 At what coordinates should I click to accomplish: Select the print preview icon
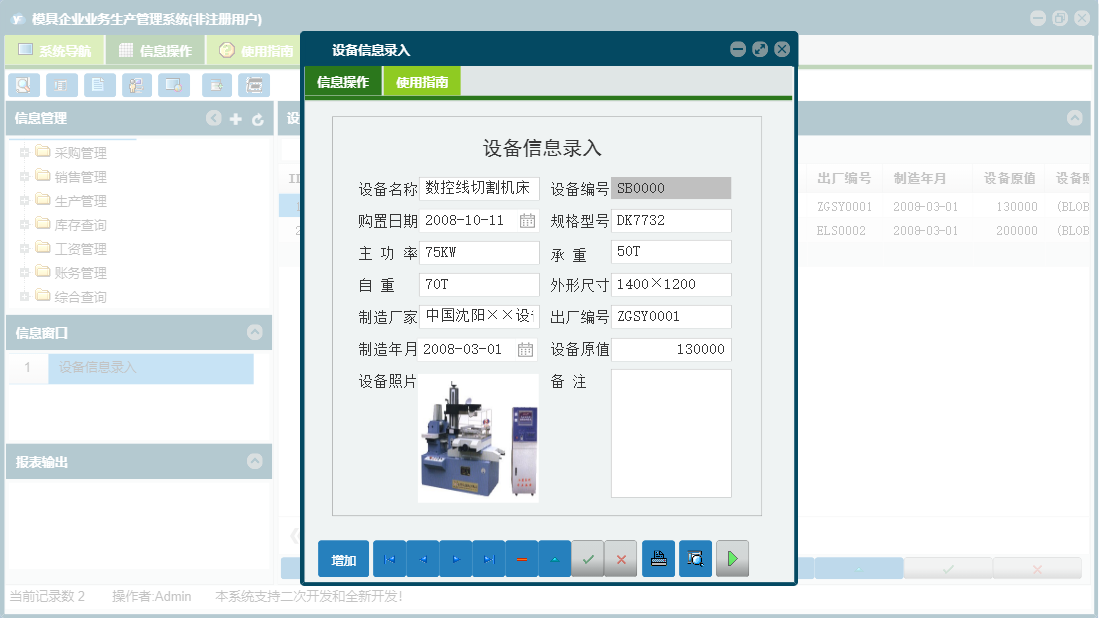coord(695,558)
